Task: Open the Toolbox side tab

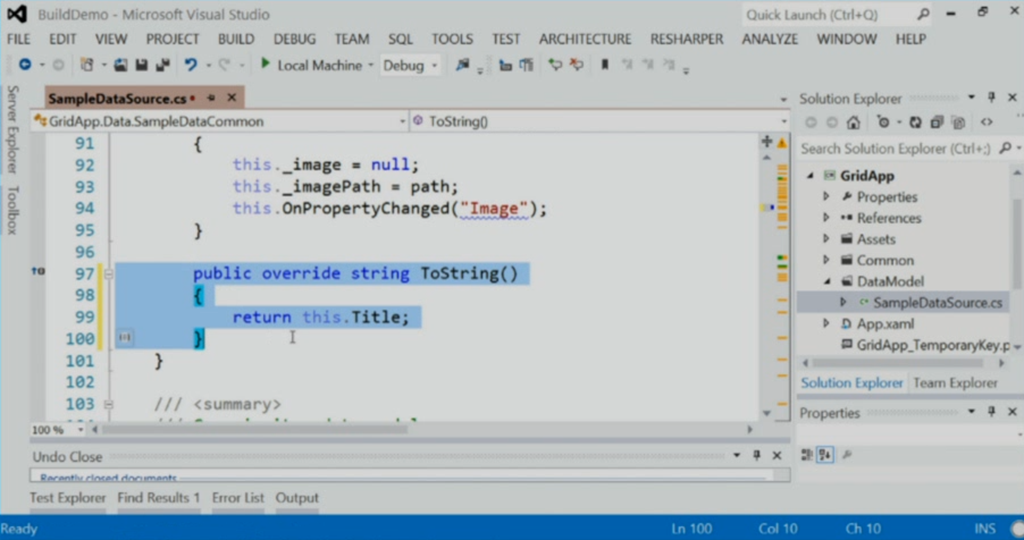Action: coord(12,210)
